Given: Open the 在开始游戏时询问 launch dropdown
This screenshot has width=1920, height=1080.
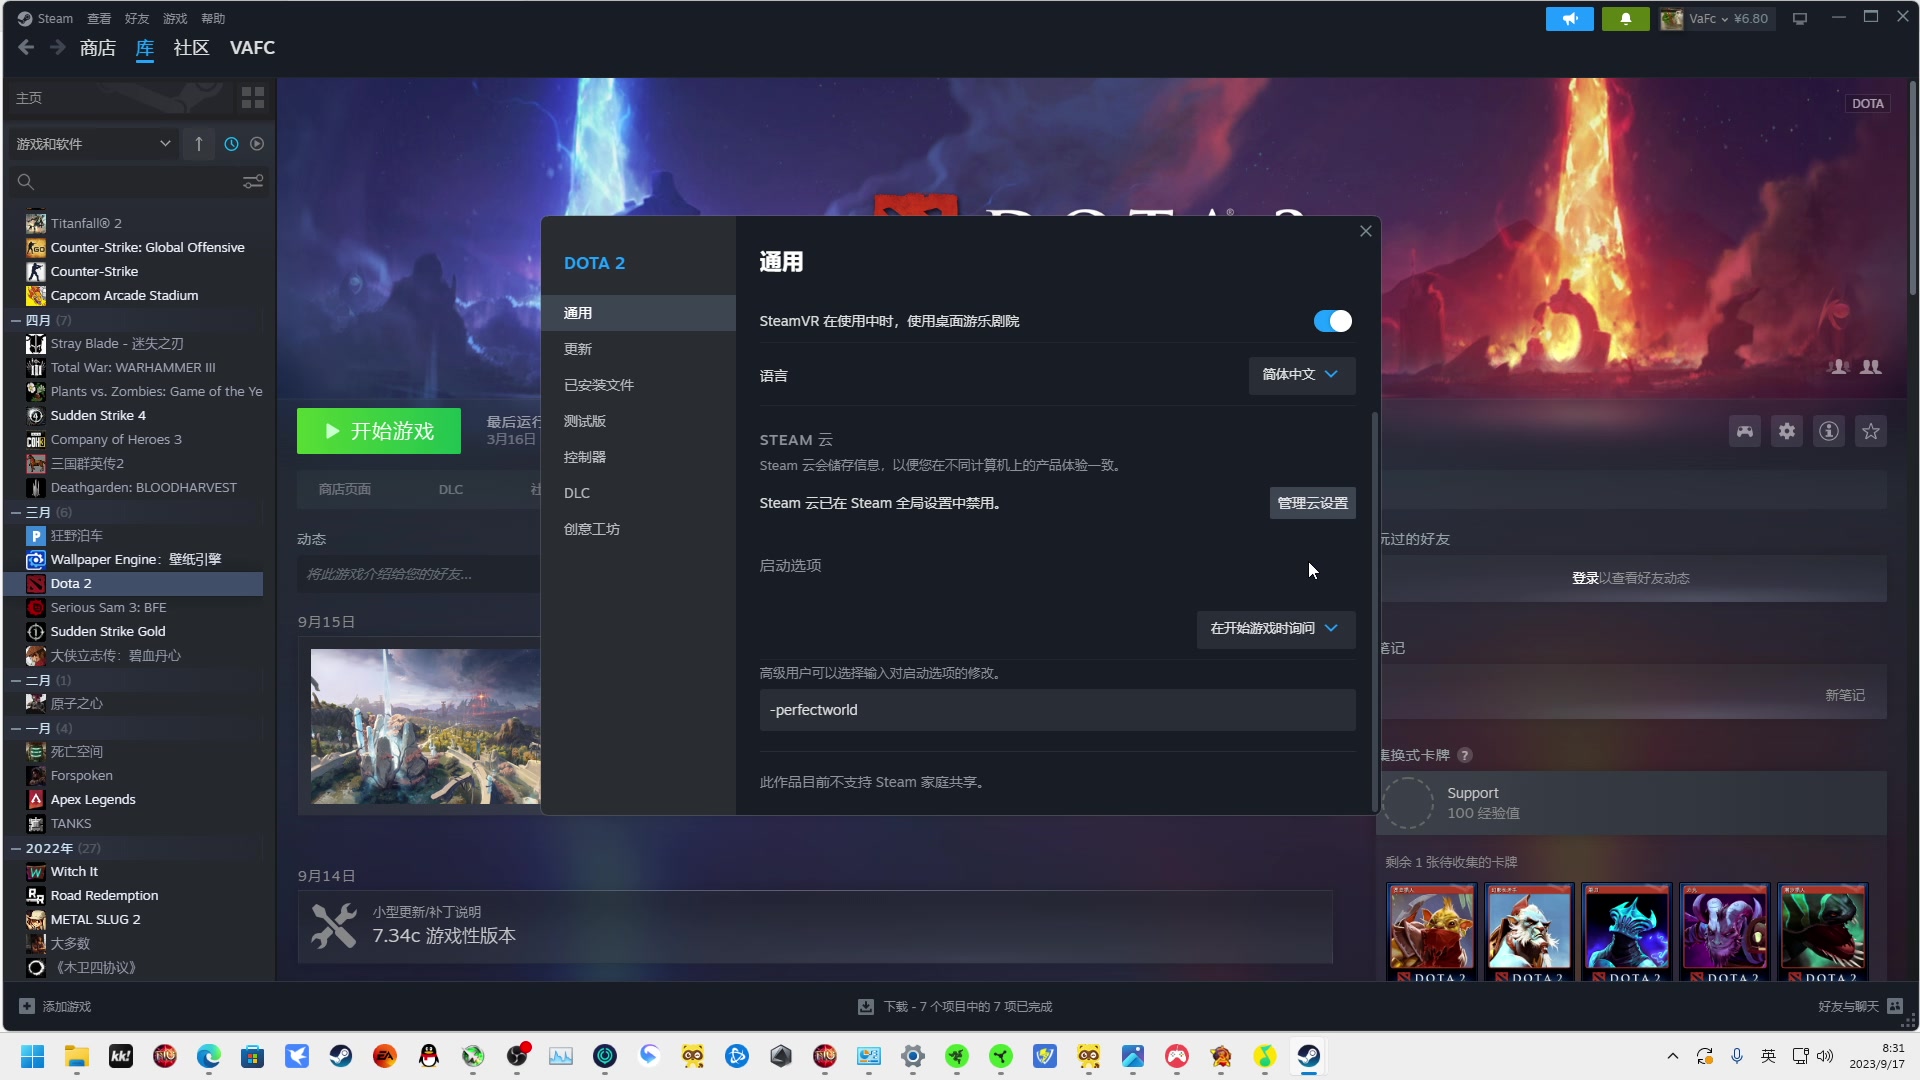Looking at the screenshot, I should [1275, 629].
